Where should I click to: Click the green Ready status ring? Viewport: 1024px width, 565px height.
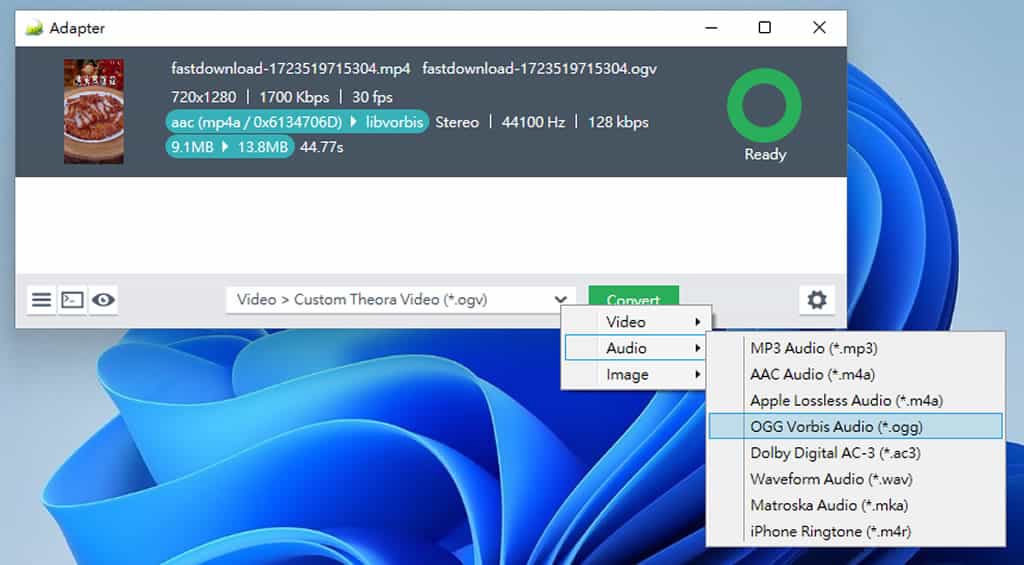(764, 106)
